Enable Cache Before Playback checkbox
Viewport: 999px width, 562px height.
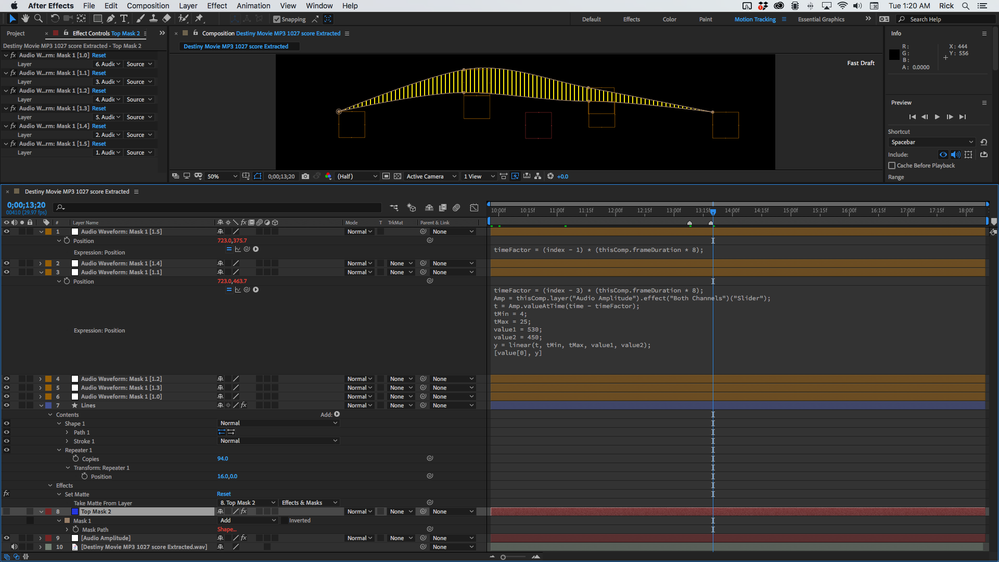[x=892, y=165]
